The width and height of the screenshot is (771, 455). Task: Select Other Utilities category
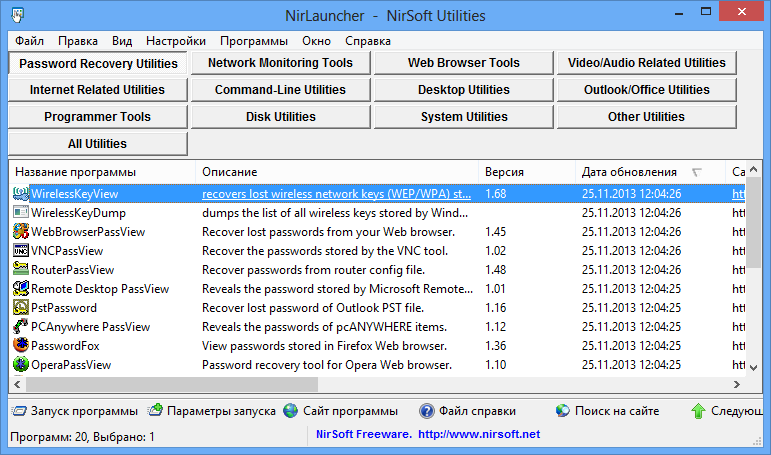pyautogui.click(x=647, y=117)
